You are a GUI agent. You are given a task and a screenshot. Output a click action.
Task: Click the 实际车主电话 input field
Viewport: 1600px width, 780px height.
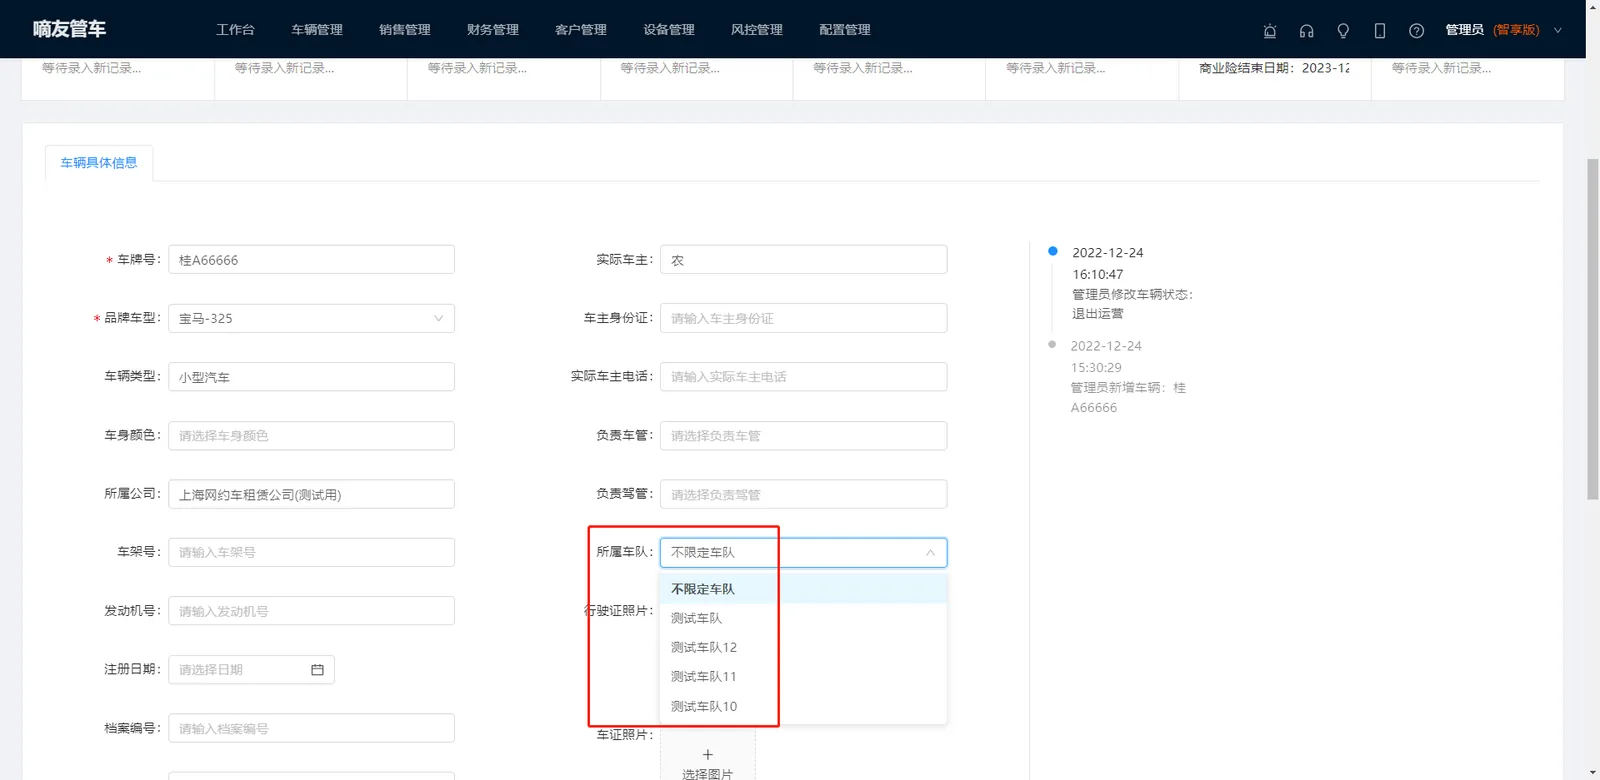(803, 377)
